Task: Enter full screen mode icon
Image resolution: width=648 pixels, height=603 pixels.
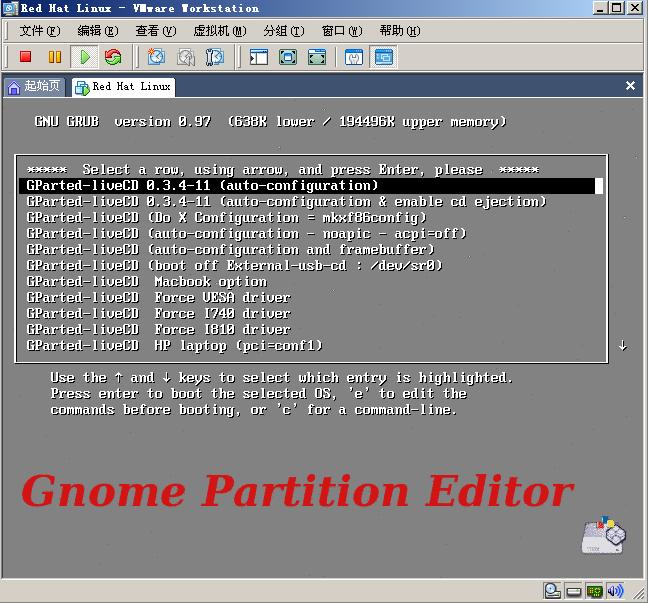Action: point(317,57)
